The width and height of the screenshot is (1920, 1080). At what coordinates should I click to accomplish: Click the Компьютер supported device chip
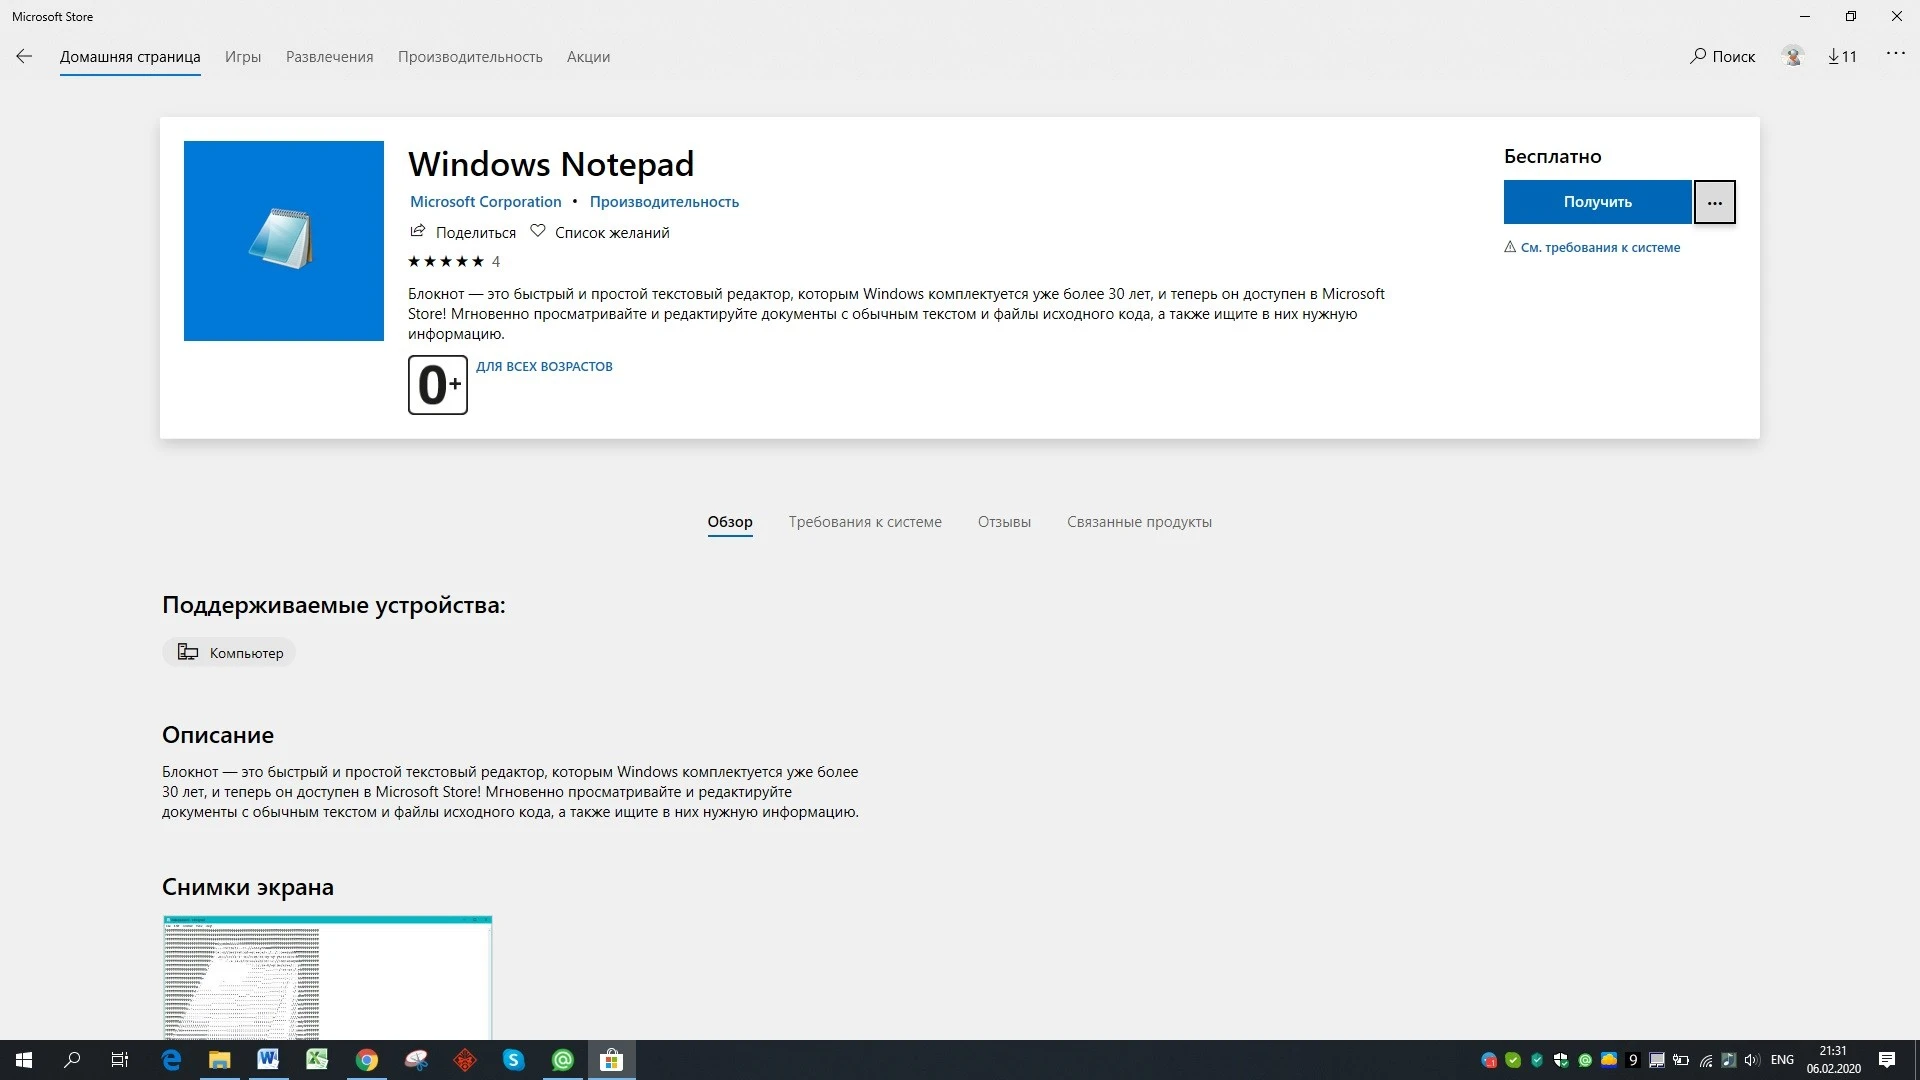229,653
